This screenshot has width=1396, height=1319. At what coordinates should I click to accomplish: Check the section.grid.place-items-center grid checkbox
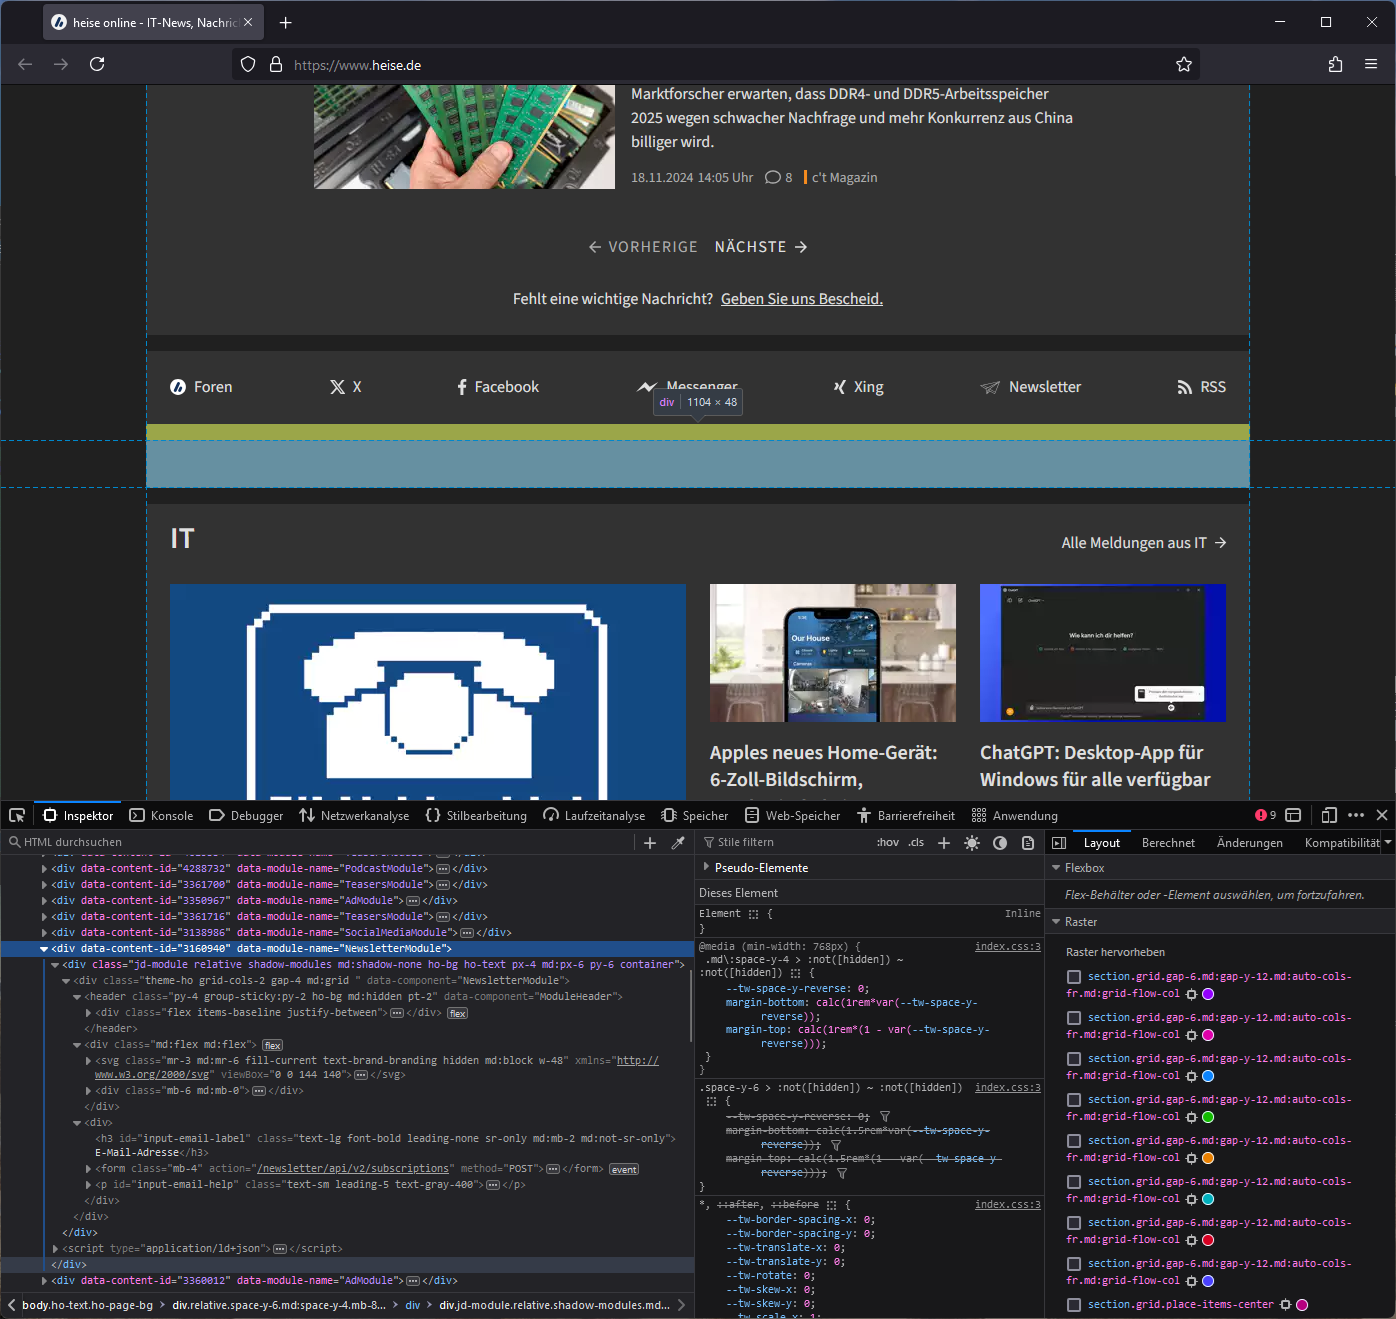coord(1074,1305)
